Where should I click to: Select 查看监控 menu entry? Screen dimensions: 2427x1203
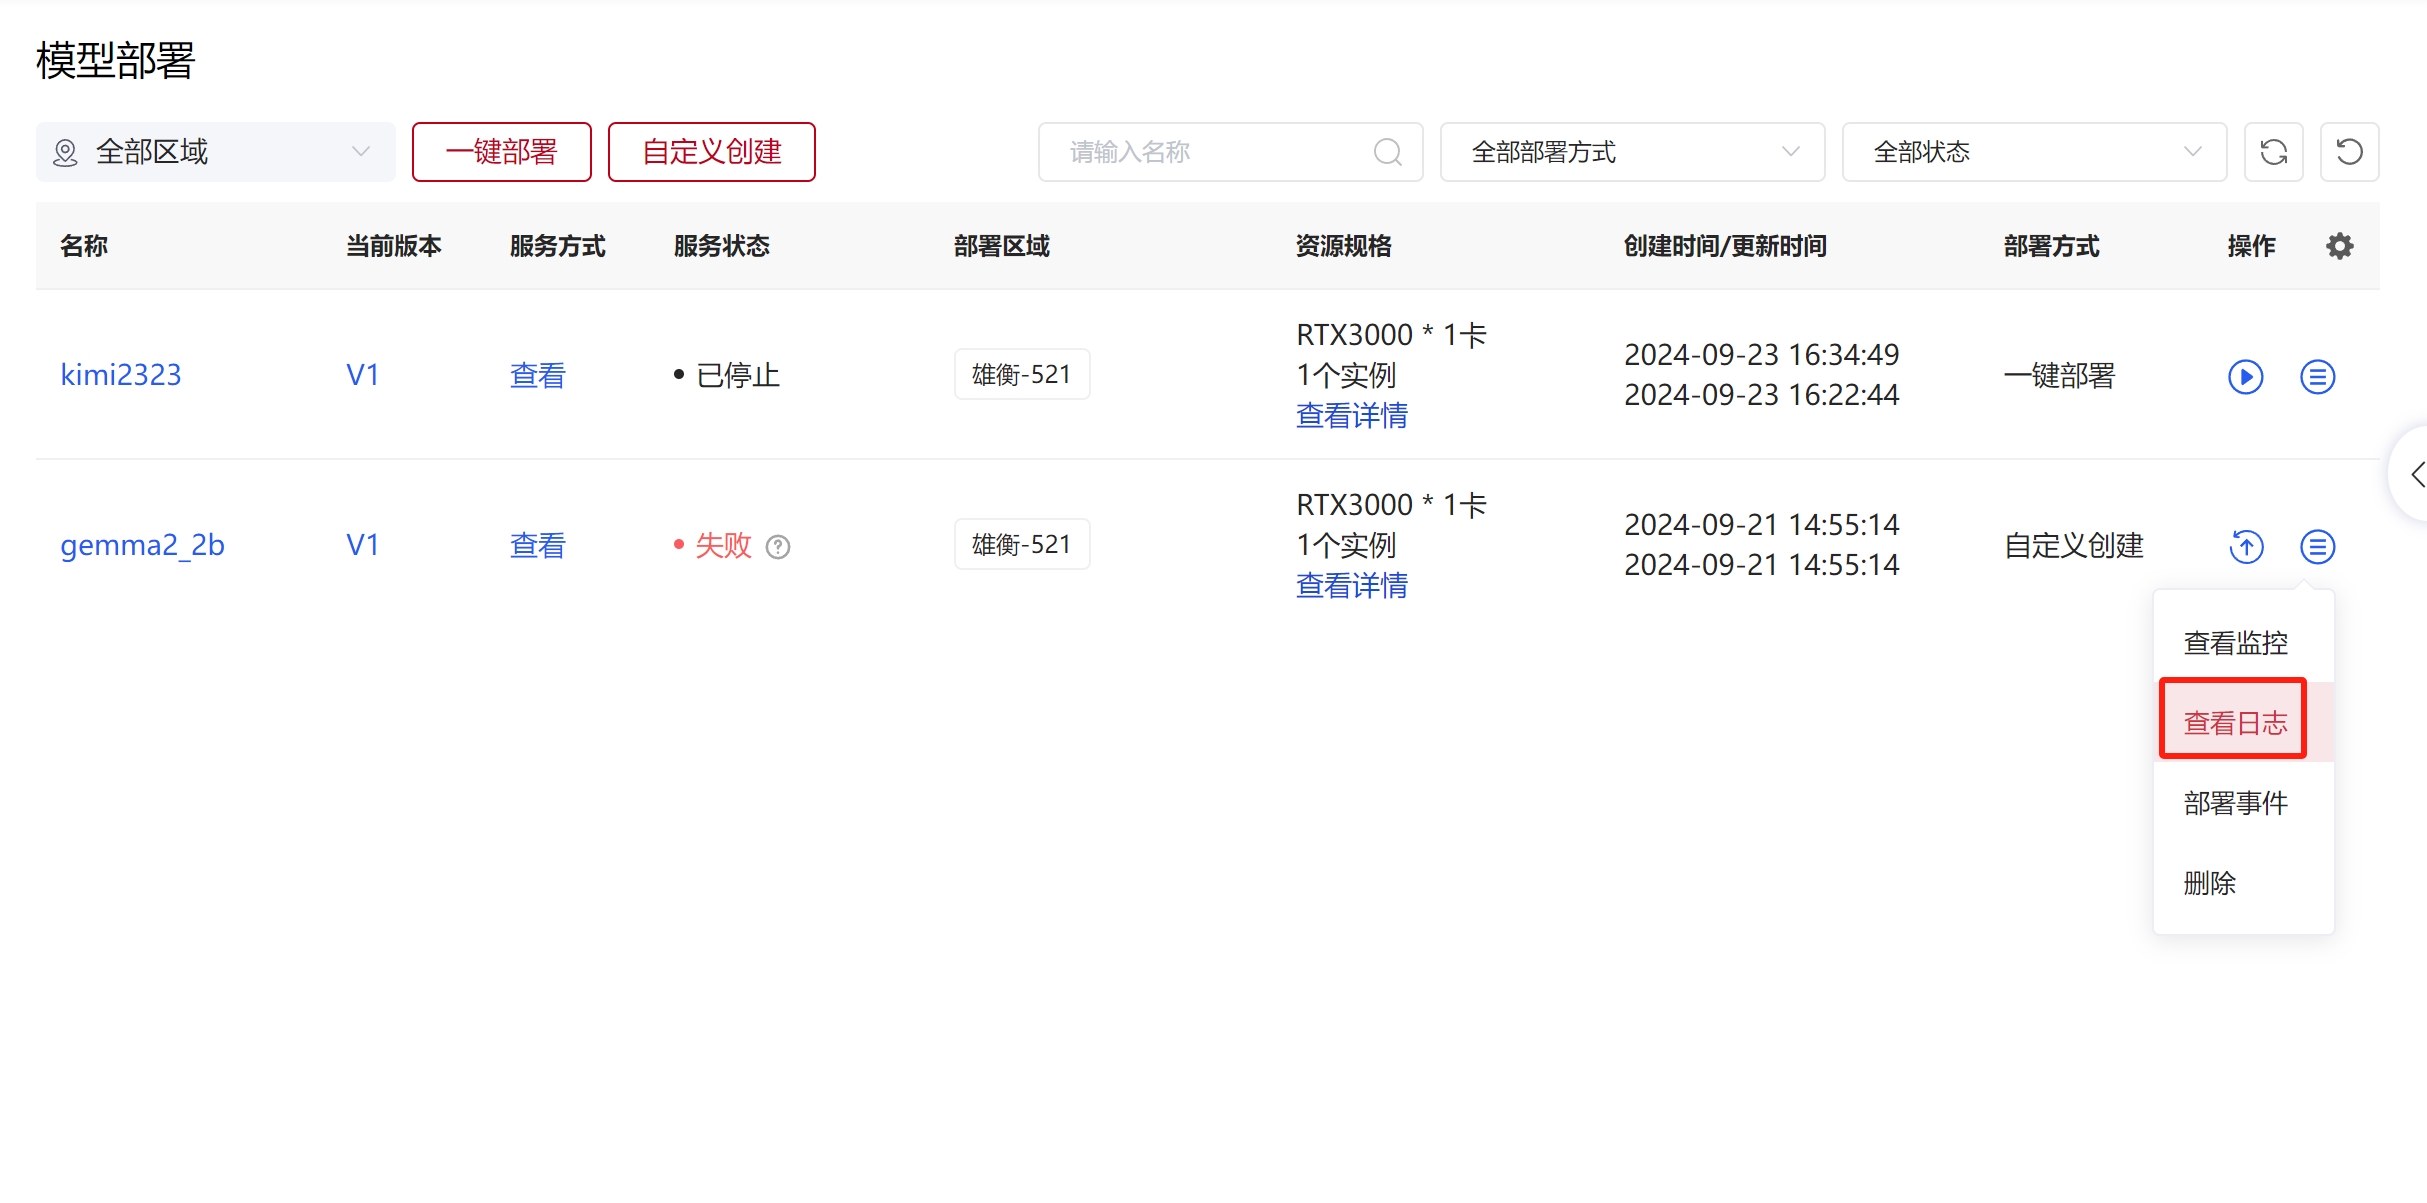coord(2235,643)
